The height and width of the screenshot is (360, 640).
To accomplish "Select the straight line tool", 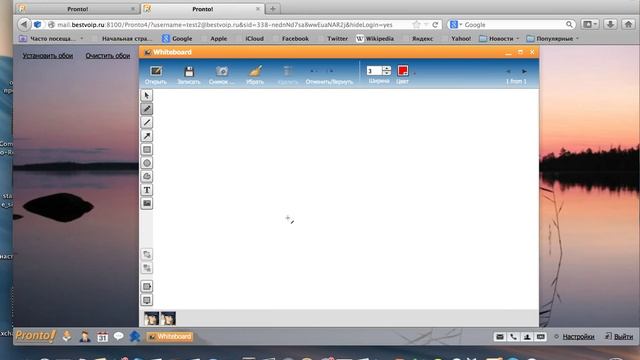I will tap(147, 122).
